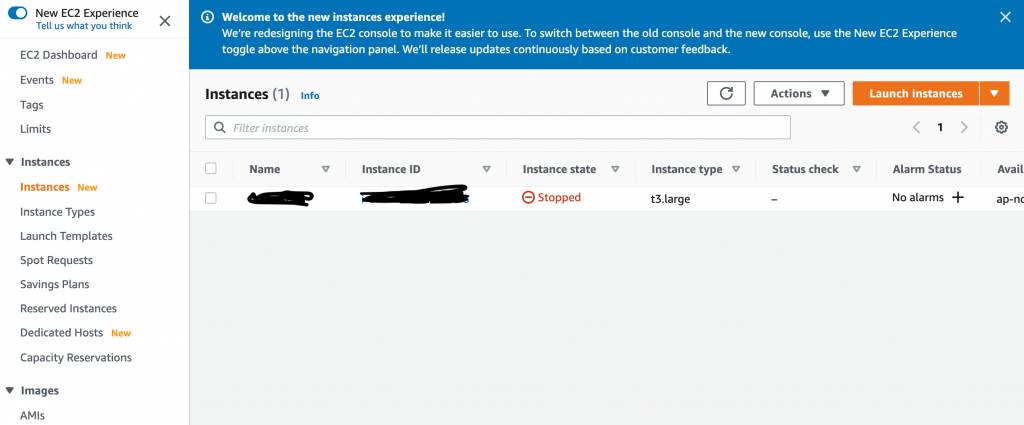Collapse the Instances sidebar section
This screenshot has width=1024, height=425.
click(x=9, y=162)
